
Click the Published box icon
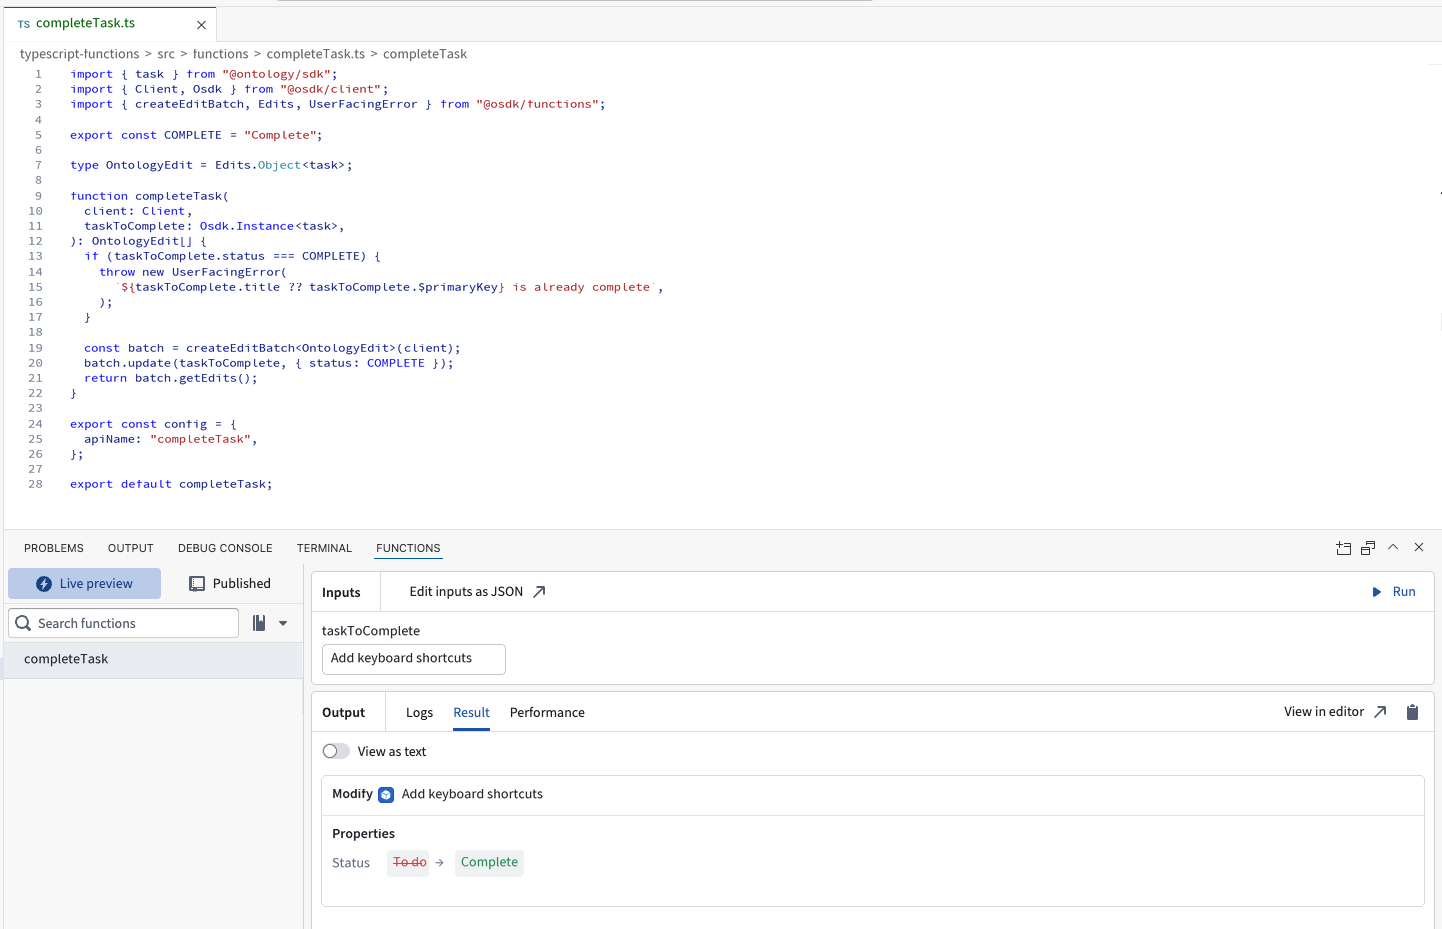point(197,584)
